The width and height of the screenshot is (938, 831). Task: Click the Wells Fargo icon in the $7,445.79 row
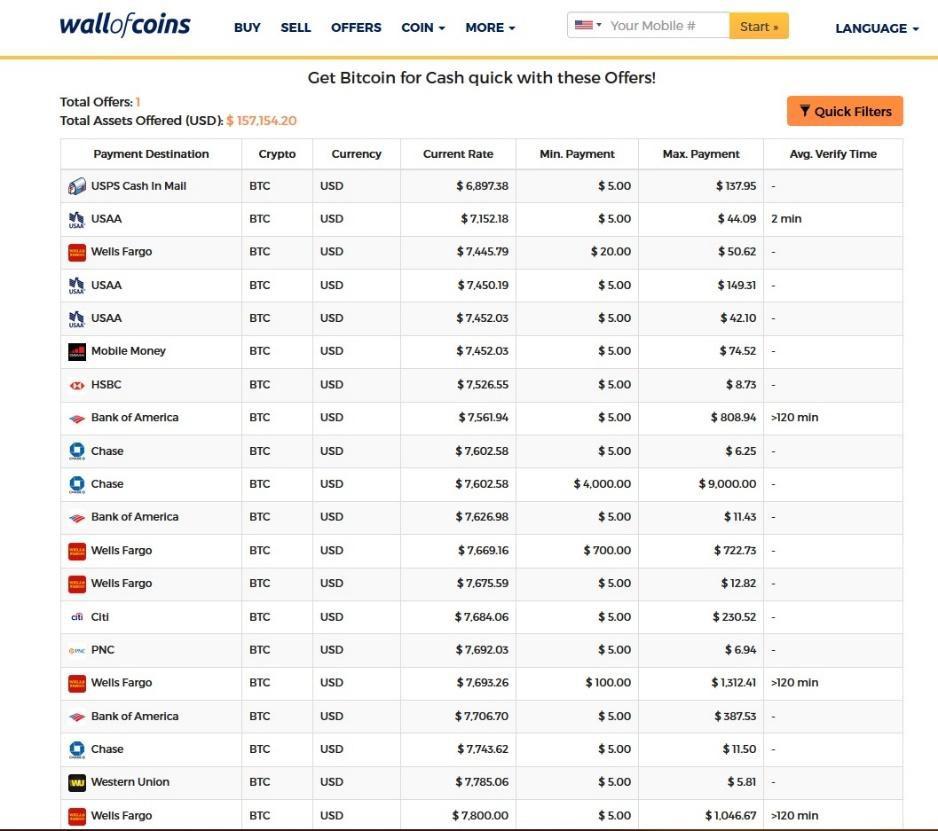pos(77,252)
